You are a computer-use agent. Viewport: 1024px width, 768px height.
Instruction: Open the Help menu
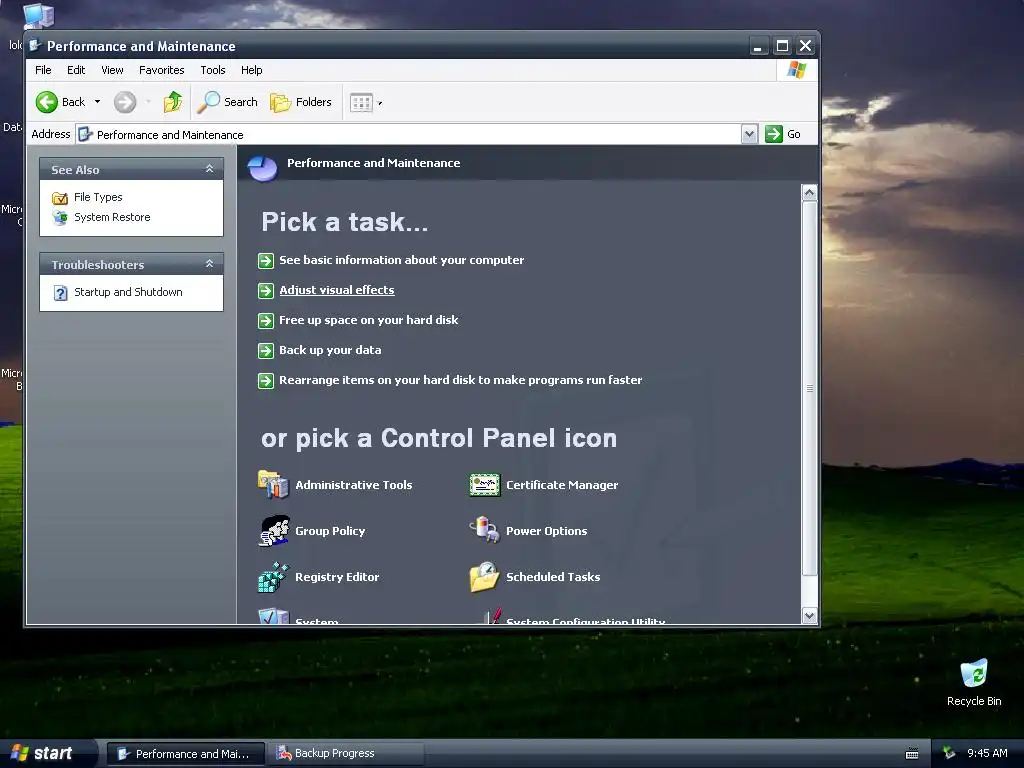tap(251, 70)
